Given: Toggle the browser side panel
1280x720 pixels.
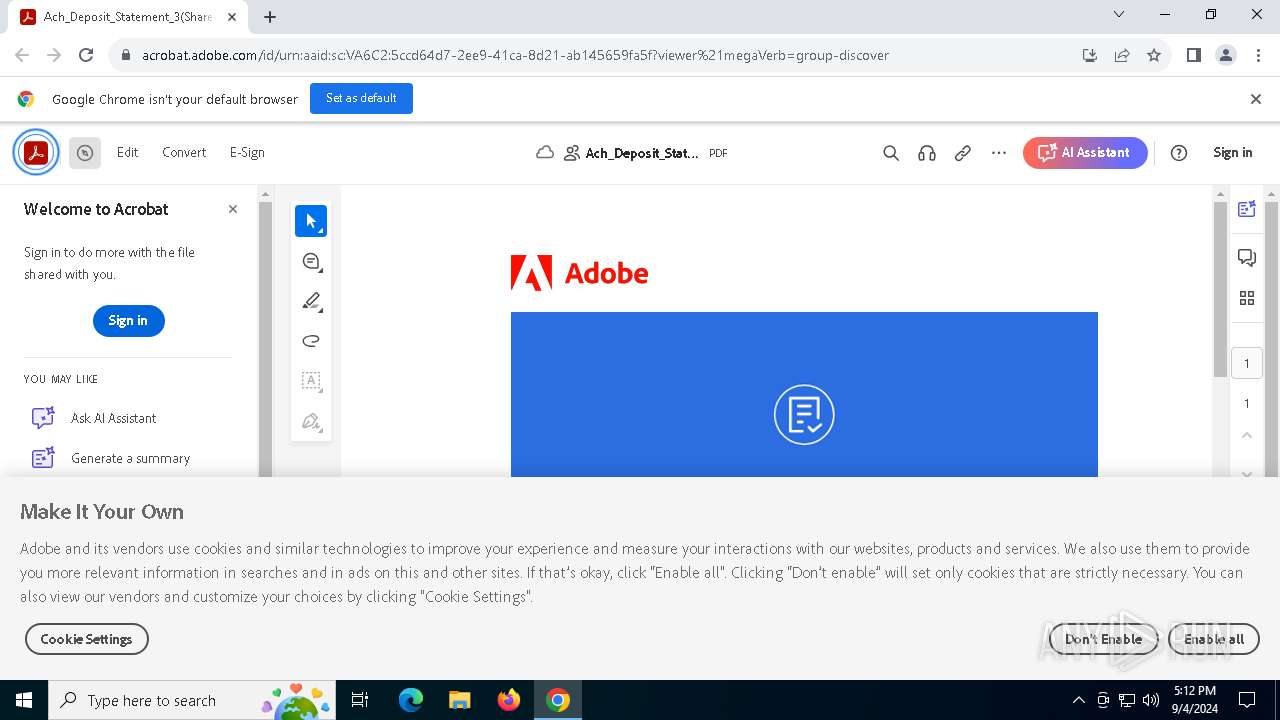Looking at the screenshot, I should 1194,56.
